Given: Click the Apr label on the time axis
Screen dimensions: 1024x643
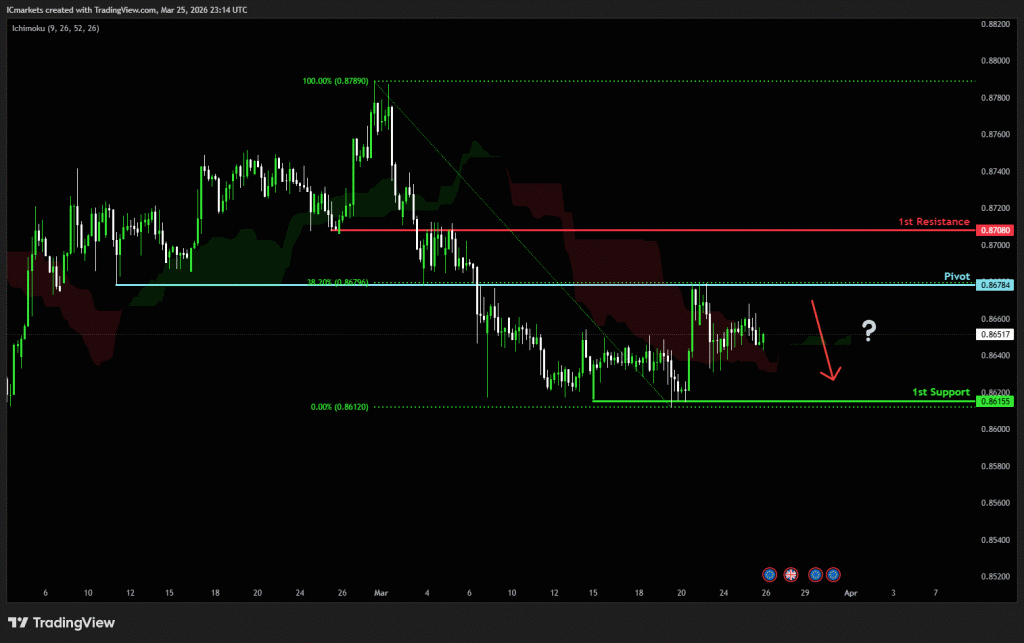Looking at the screenshot, I should click(849, 593).
